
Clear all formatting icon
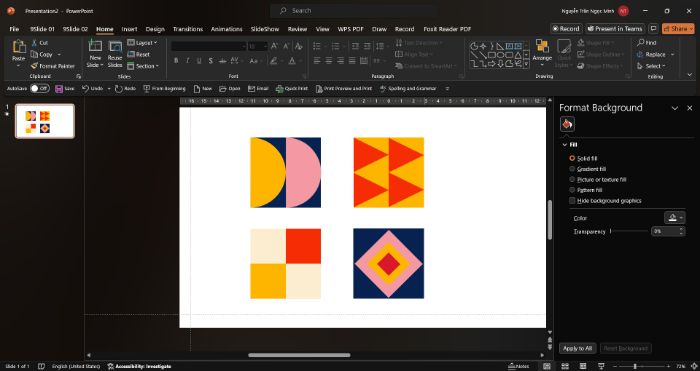point(299,46)
